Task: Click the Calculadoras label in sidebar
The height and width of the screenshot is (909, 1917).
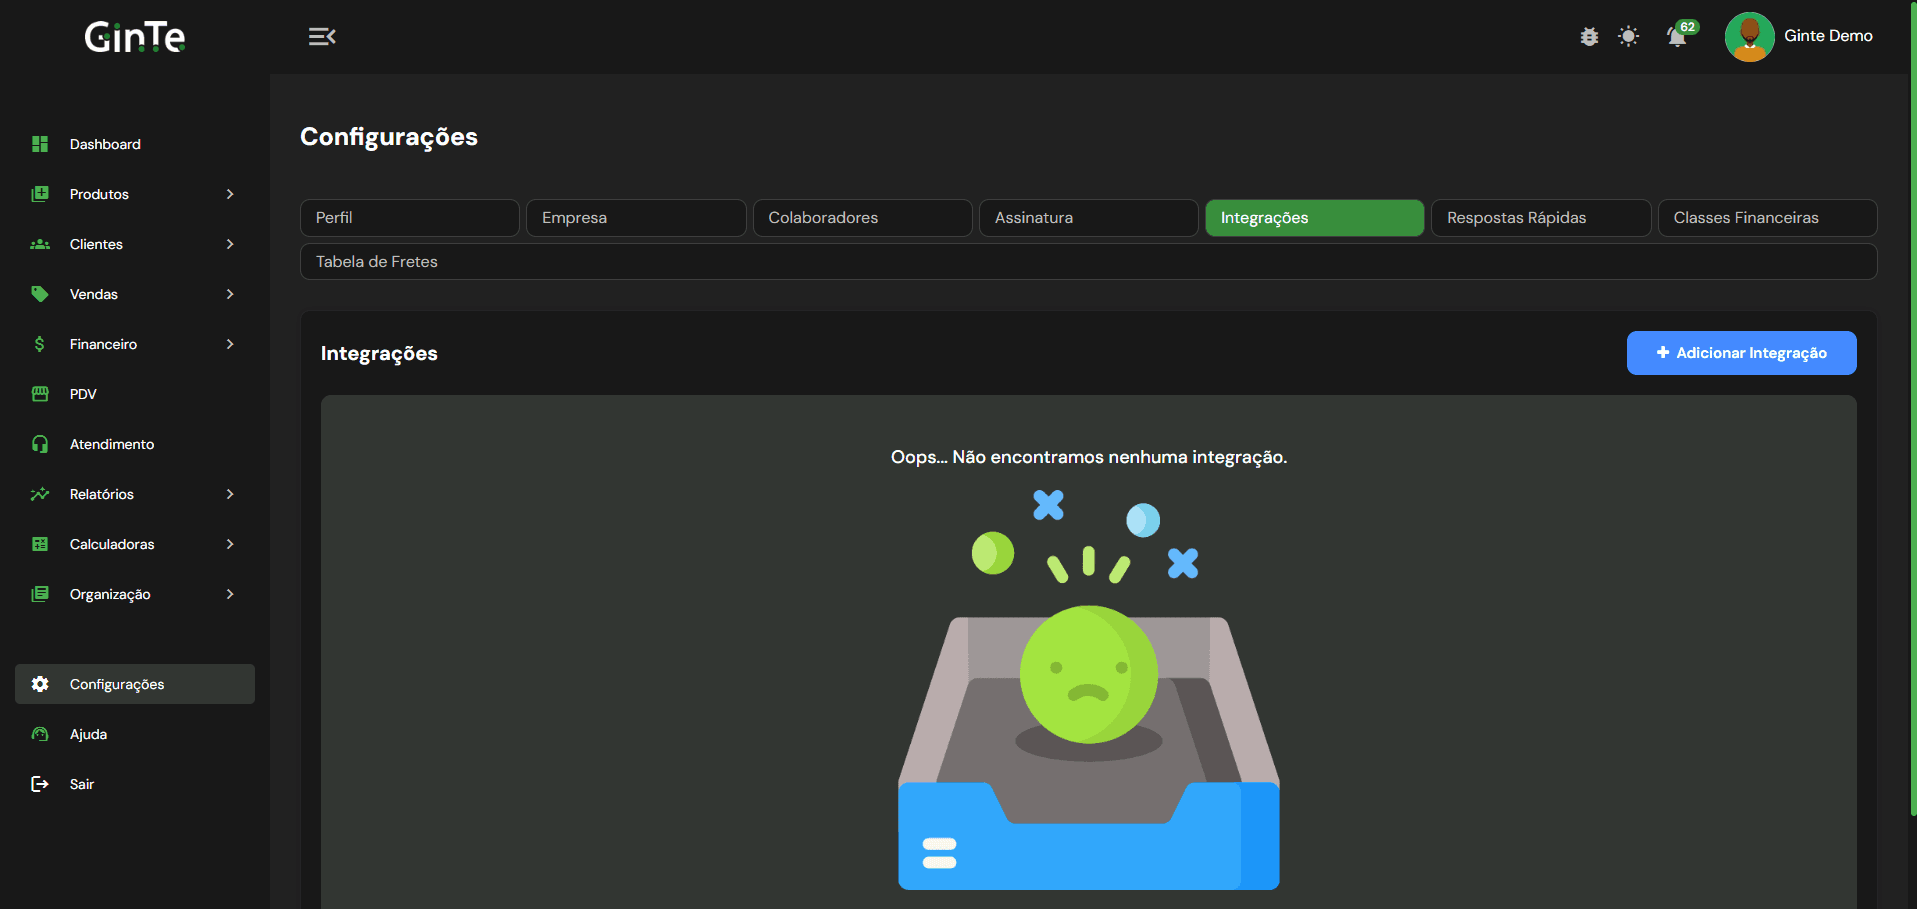Action: [112, 544]
